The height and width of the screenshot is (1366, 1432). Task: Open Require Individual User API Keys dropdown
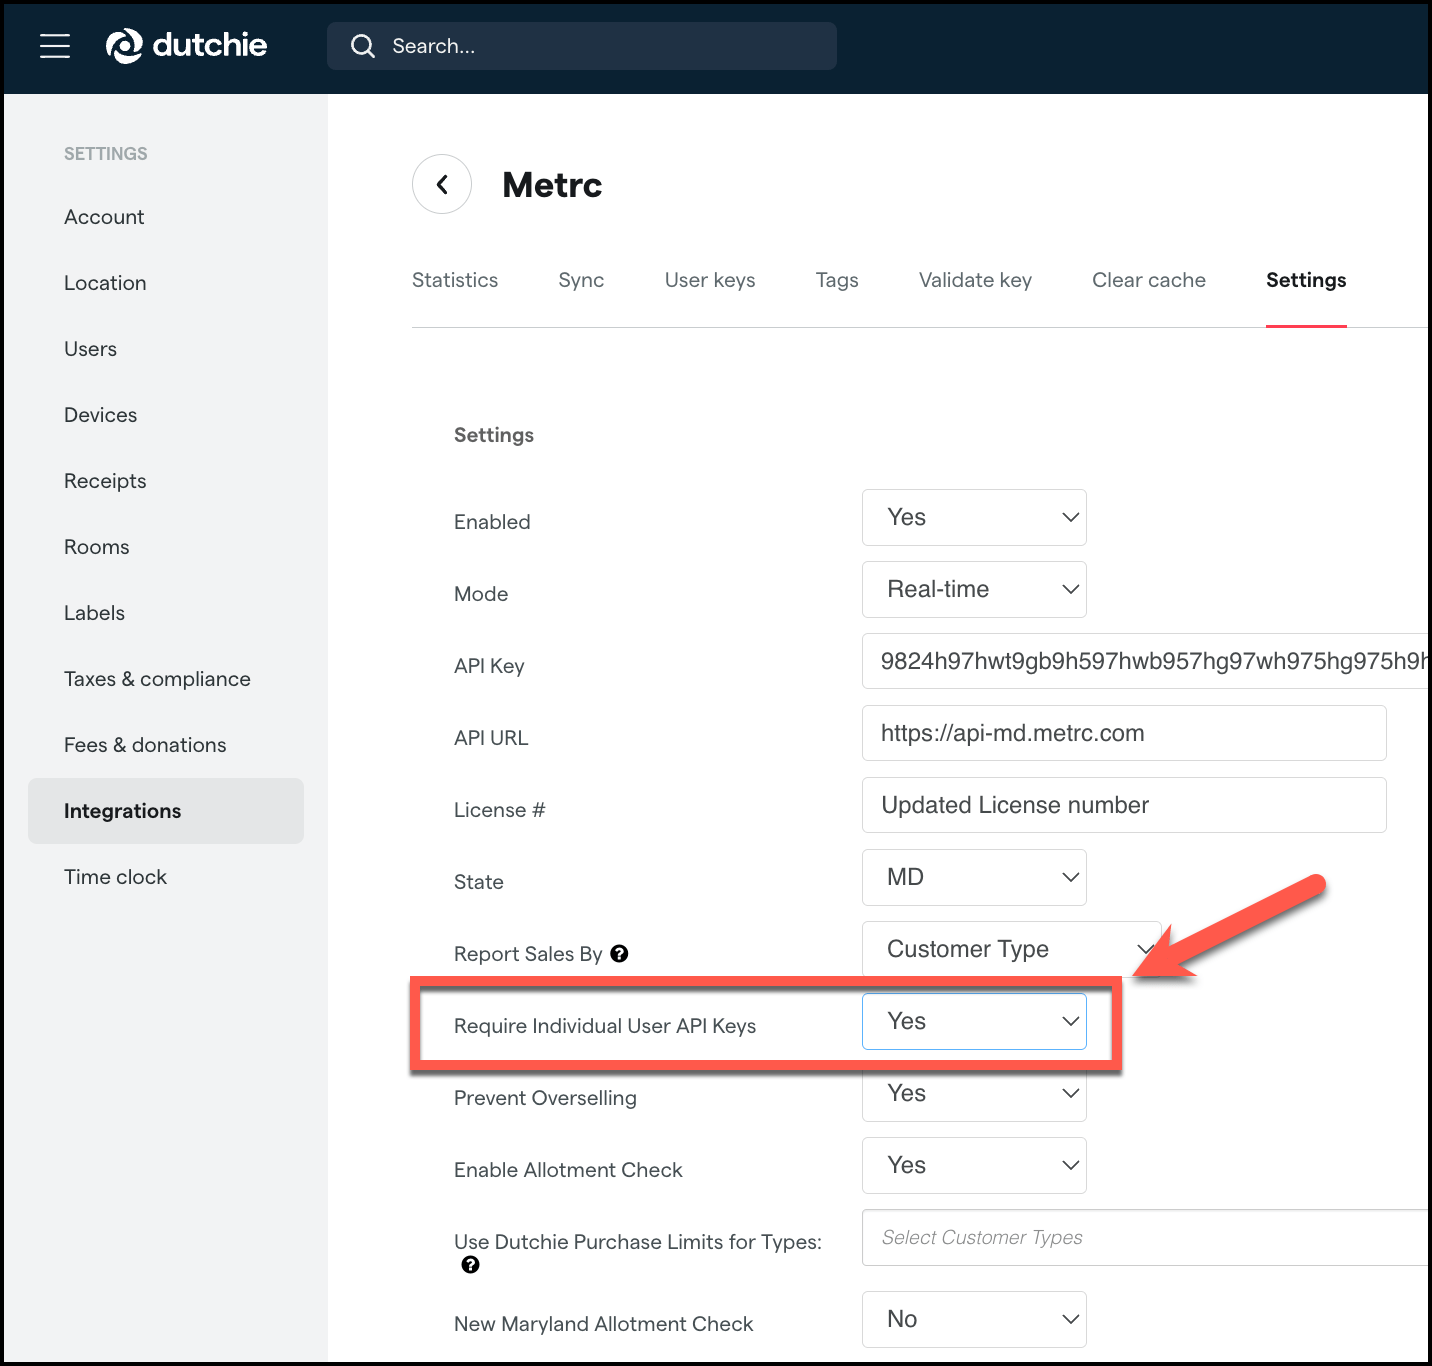tap(973, 1021)
